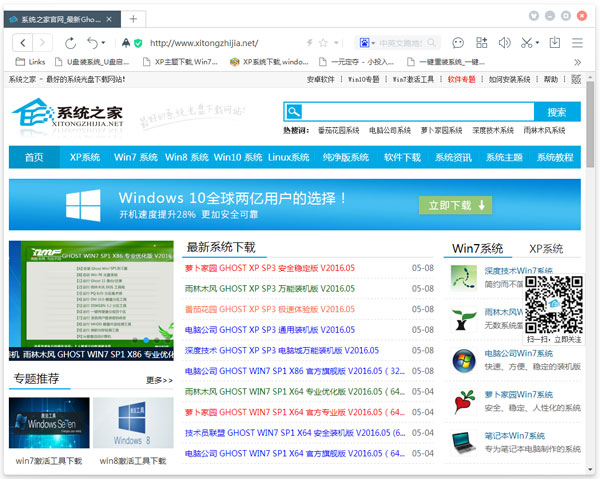This screenshot has height=479, width=600.
Task: Click the 萝卜家园Win7系统 radish icon
Action: 464,402
